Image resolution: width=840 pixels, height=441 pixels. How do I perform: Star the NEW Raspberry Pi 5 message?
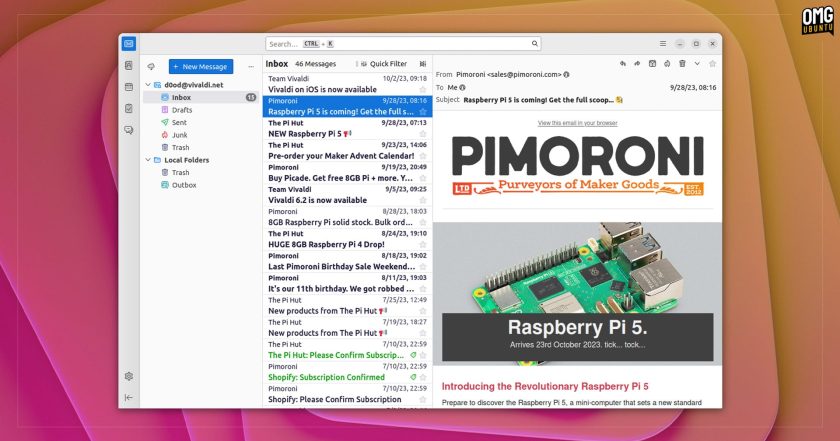423,134
